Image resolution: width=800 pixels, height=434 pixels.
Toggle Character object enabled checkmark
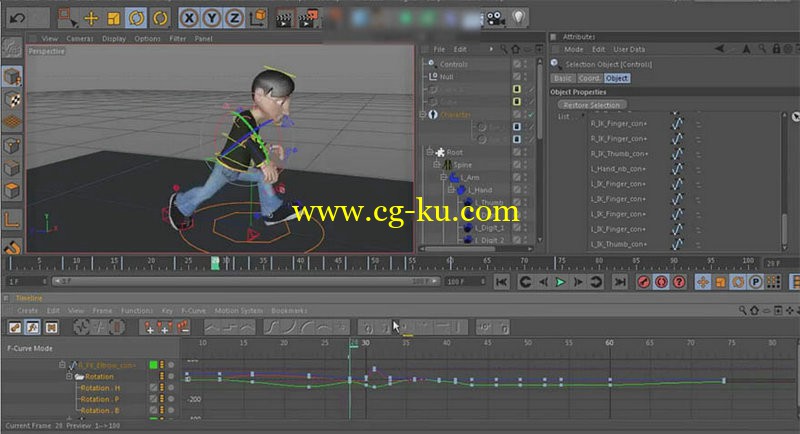531,114
